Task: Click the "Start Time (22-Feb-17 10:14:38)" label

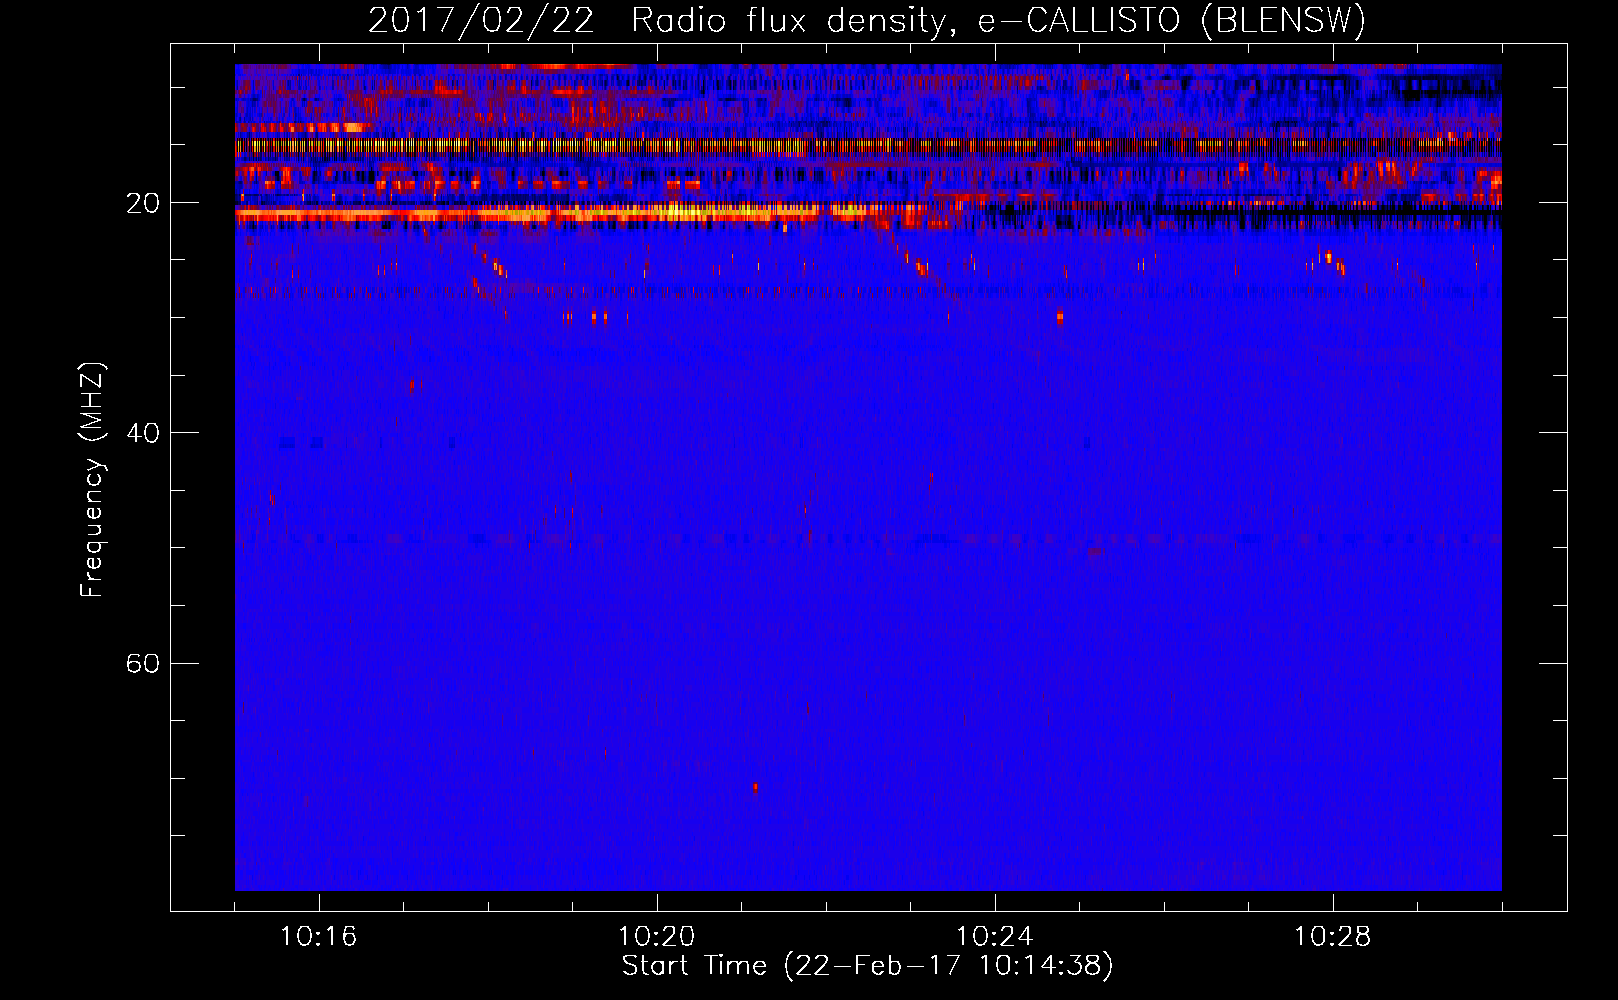Action: [x=868, y=966]
